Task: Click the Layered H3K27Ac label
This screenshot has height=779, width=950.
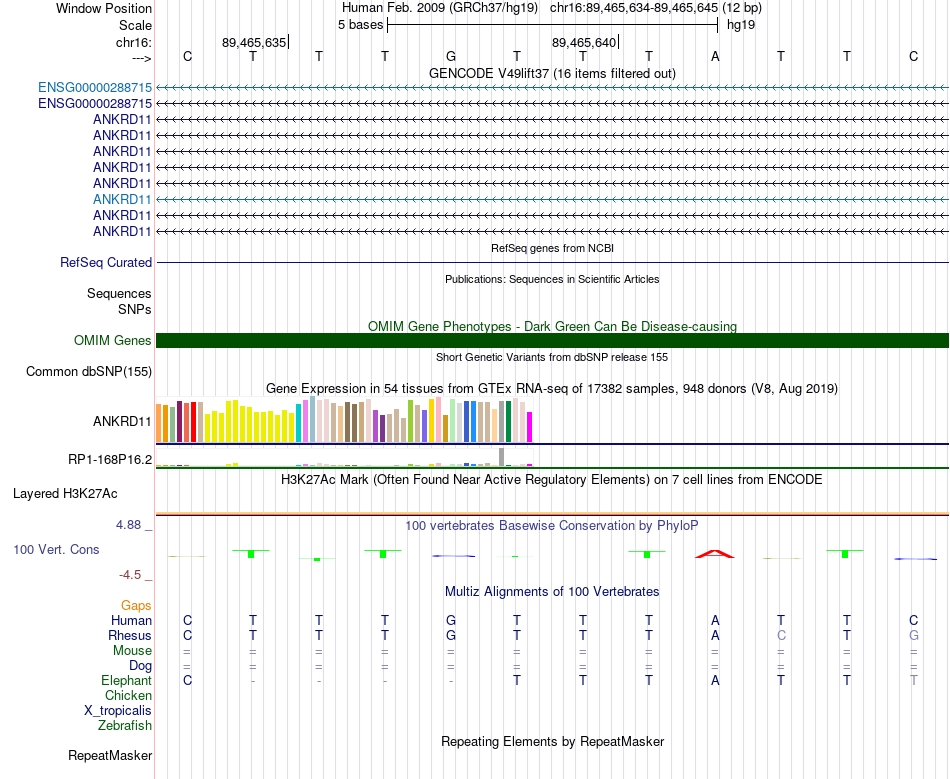Action: [65, 494]
